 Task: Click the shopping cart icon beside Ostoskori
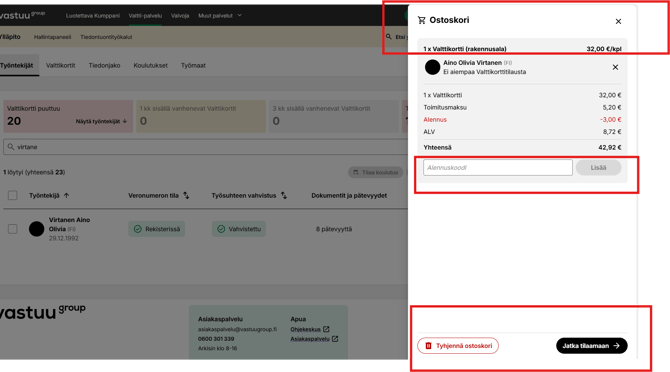pos(421,20)
